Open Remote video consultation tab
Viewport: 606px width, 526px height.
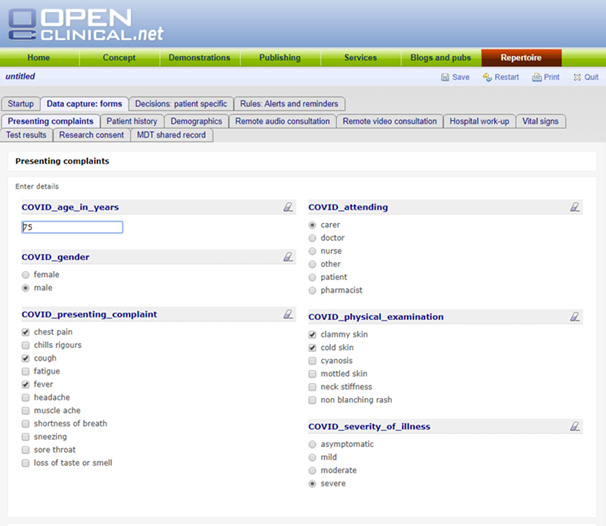coord(390,121)
